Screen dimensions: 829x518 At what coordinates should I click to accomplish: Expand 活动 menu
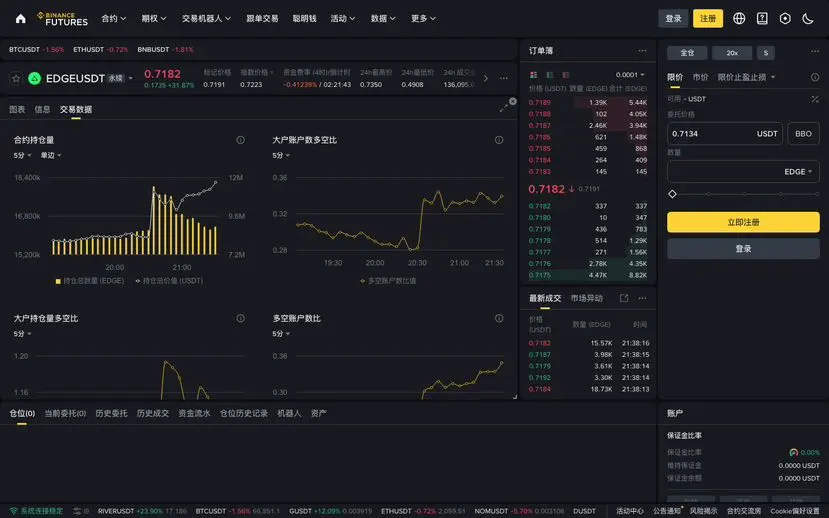pos(343,18)
